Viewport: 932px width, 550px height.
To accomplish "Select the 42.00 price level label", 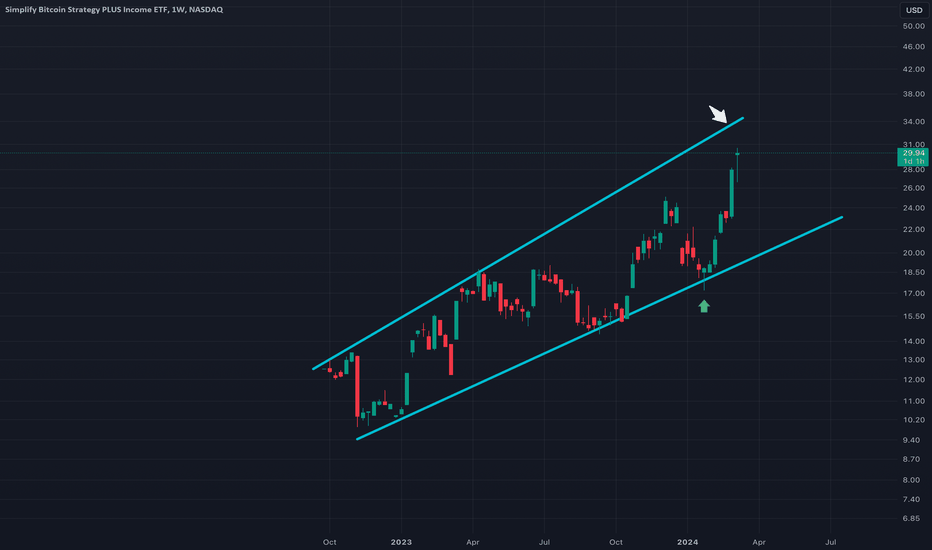I will pos(913,70).
